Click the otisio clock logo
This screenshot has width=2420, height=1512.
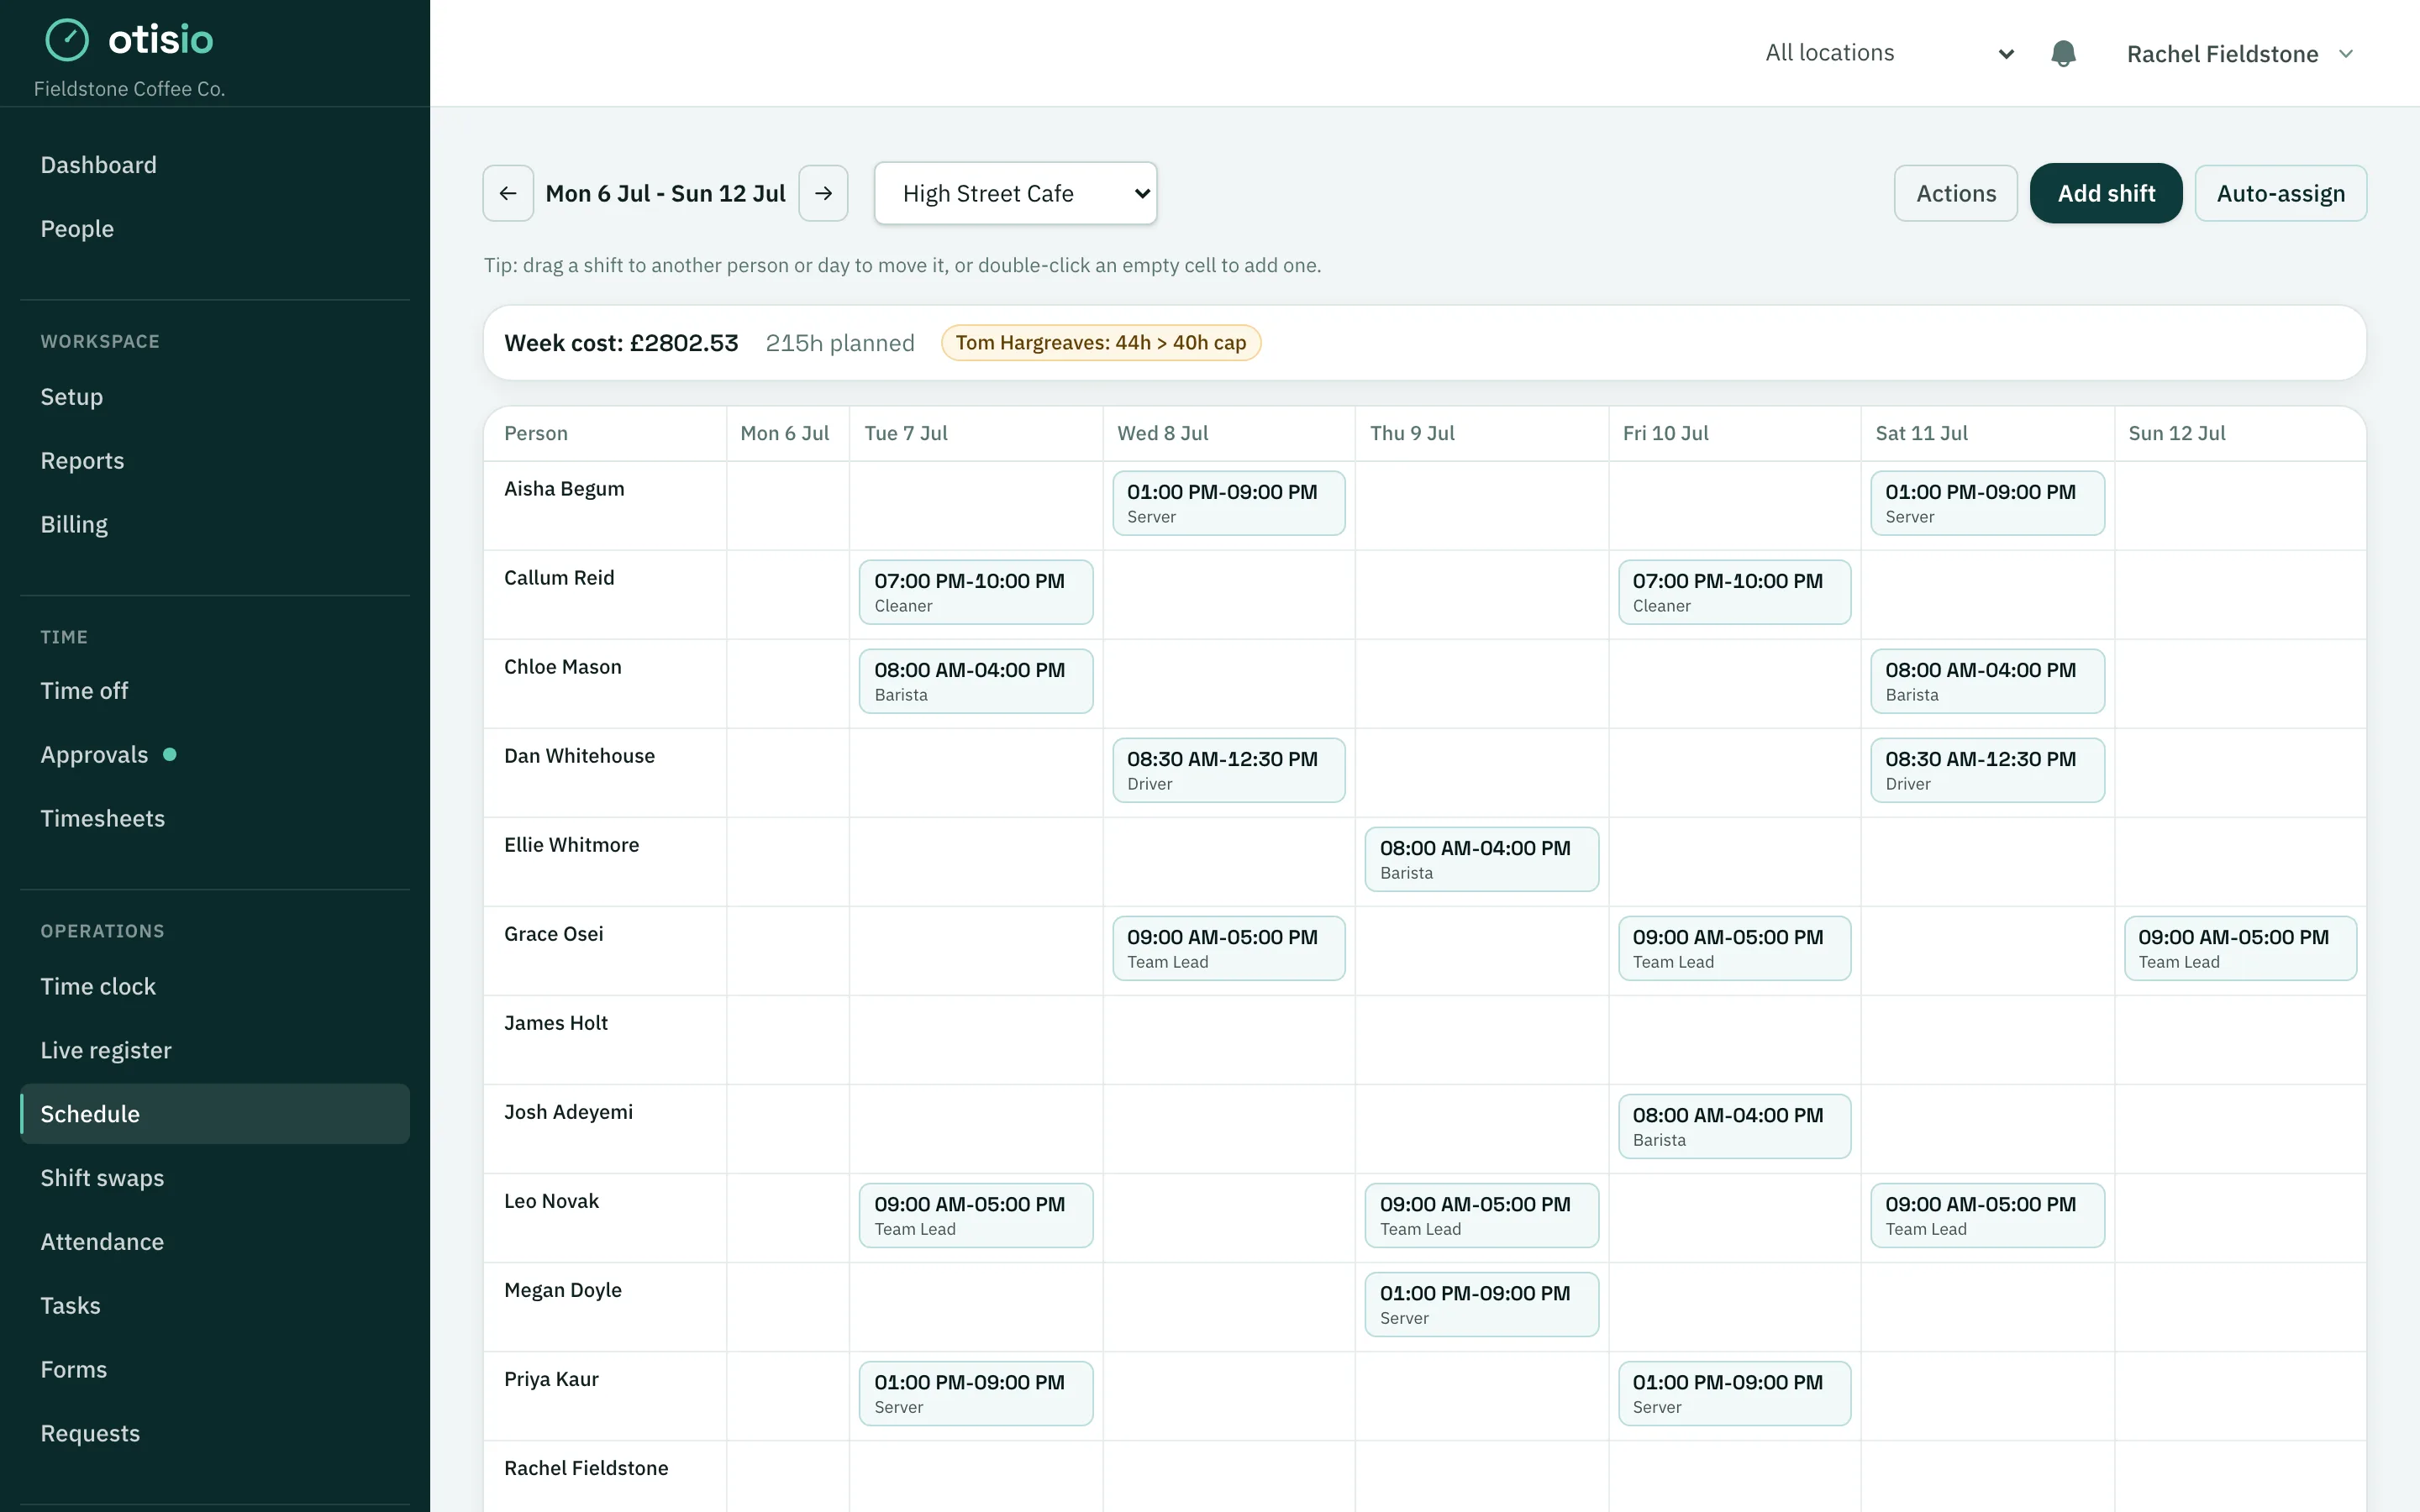(x=67, y=40)
